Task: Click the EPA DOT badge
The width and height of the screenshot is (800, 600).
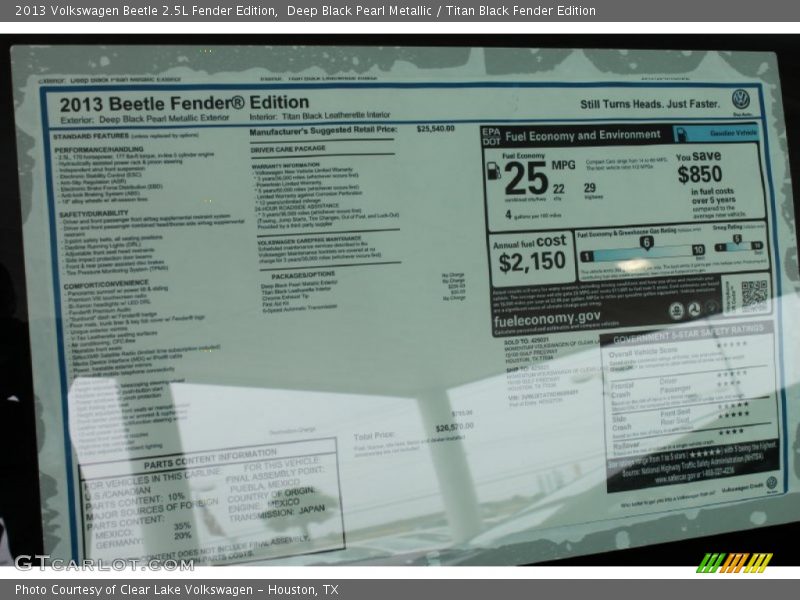Action: coord(490,136)
